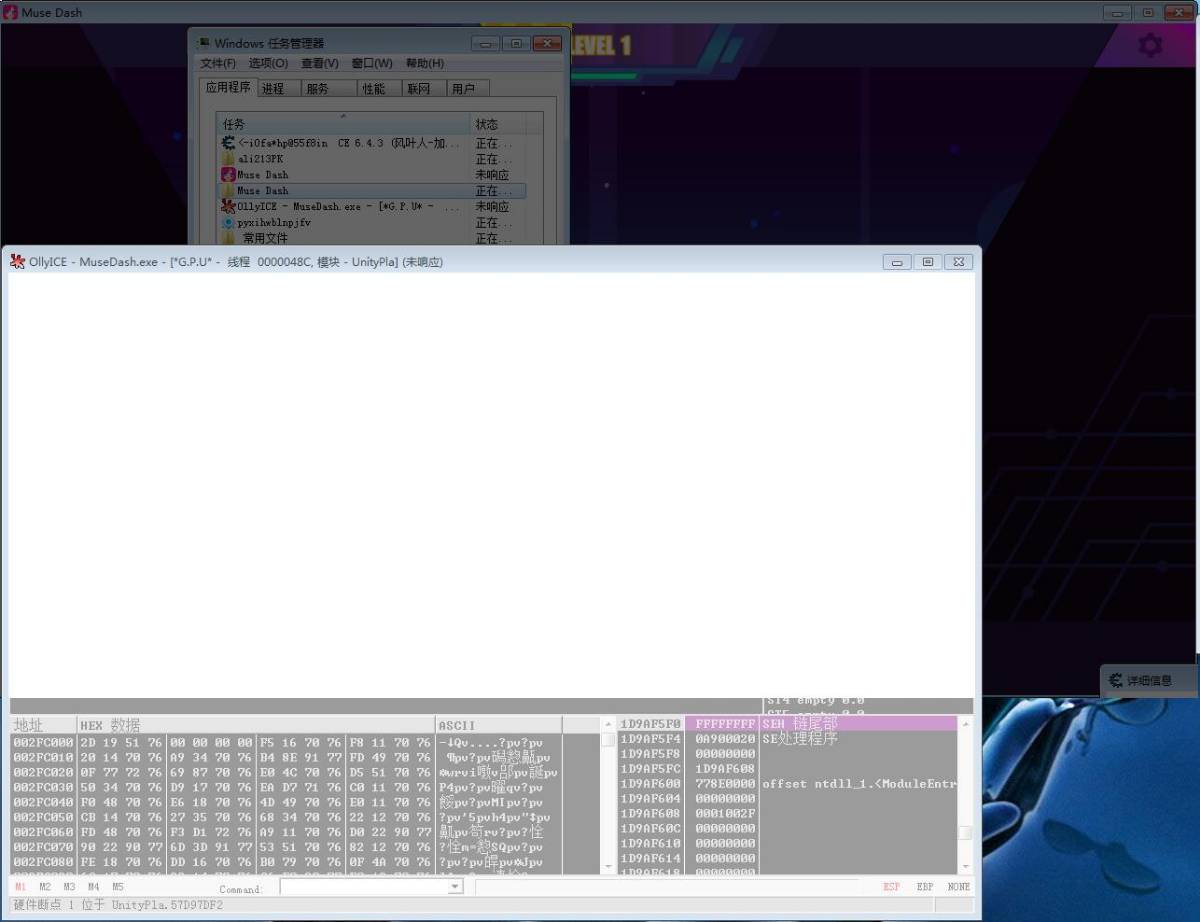The height and width of the screenshot is (922, 1200).
Task: Select stack entry 1D9AF5F0 SEH row
Action: 788,723
